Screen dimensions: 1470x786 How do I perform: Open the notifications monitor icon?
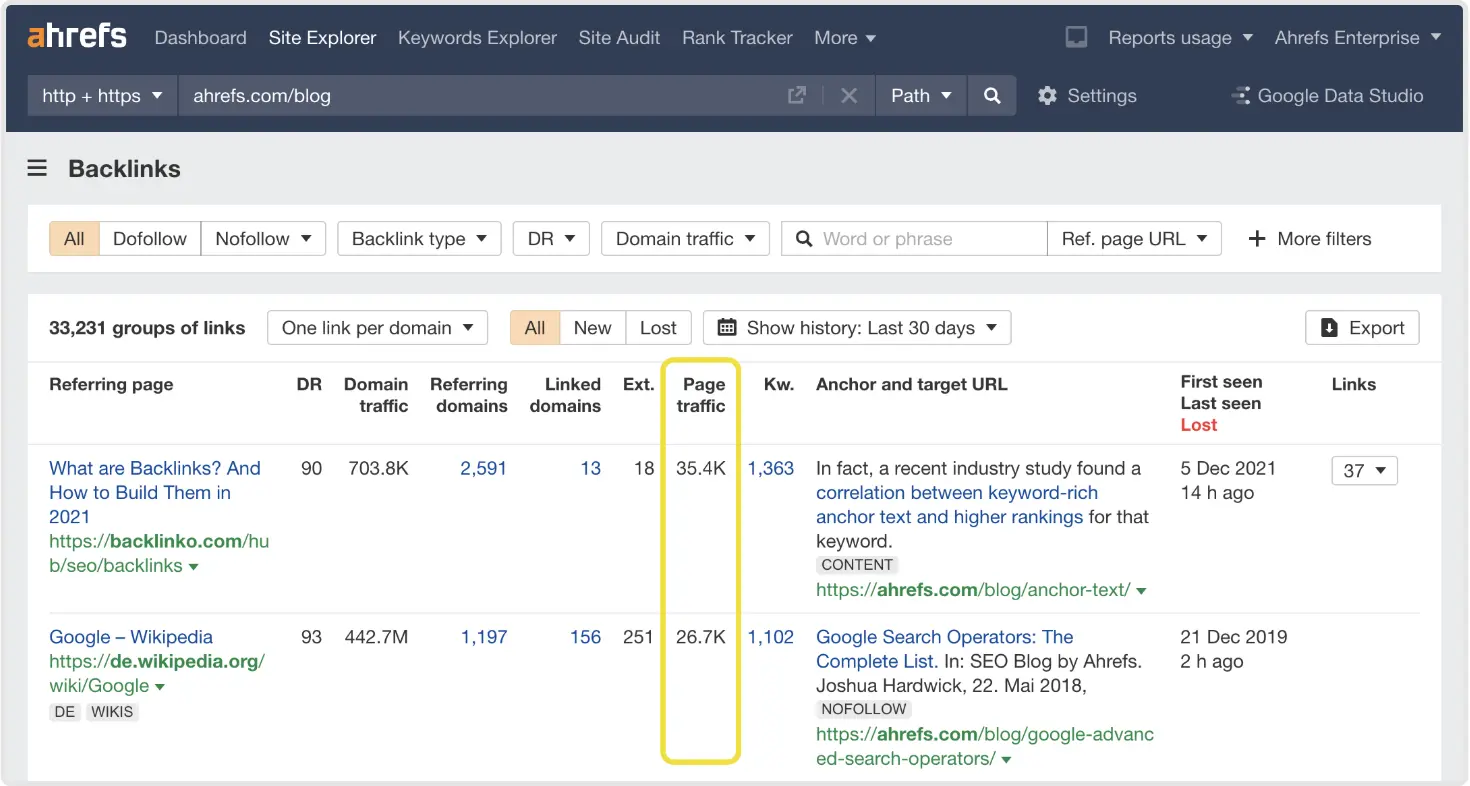tap(1076, 38)
